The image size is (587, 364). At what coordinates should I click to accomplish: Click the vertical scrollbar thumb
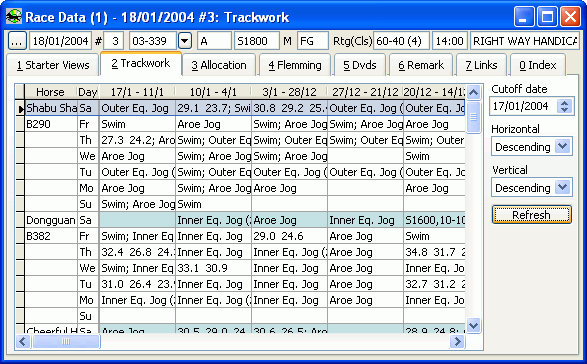click(474, 116)
